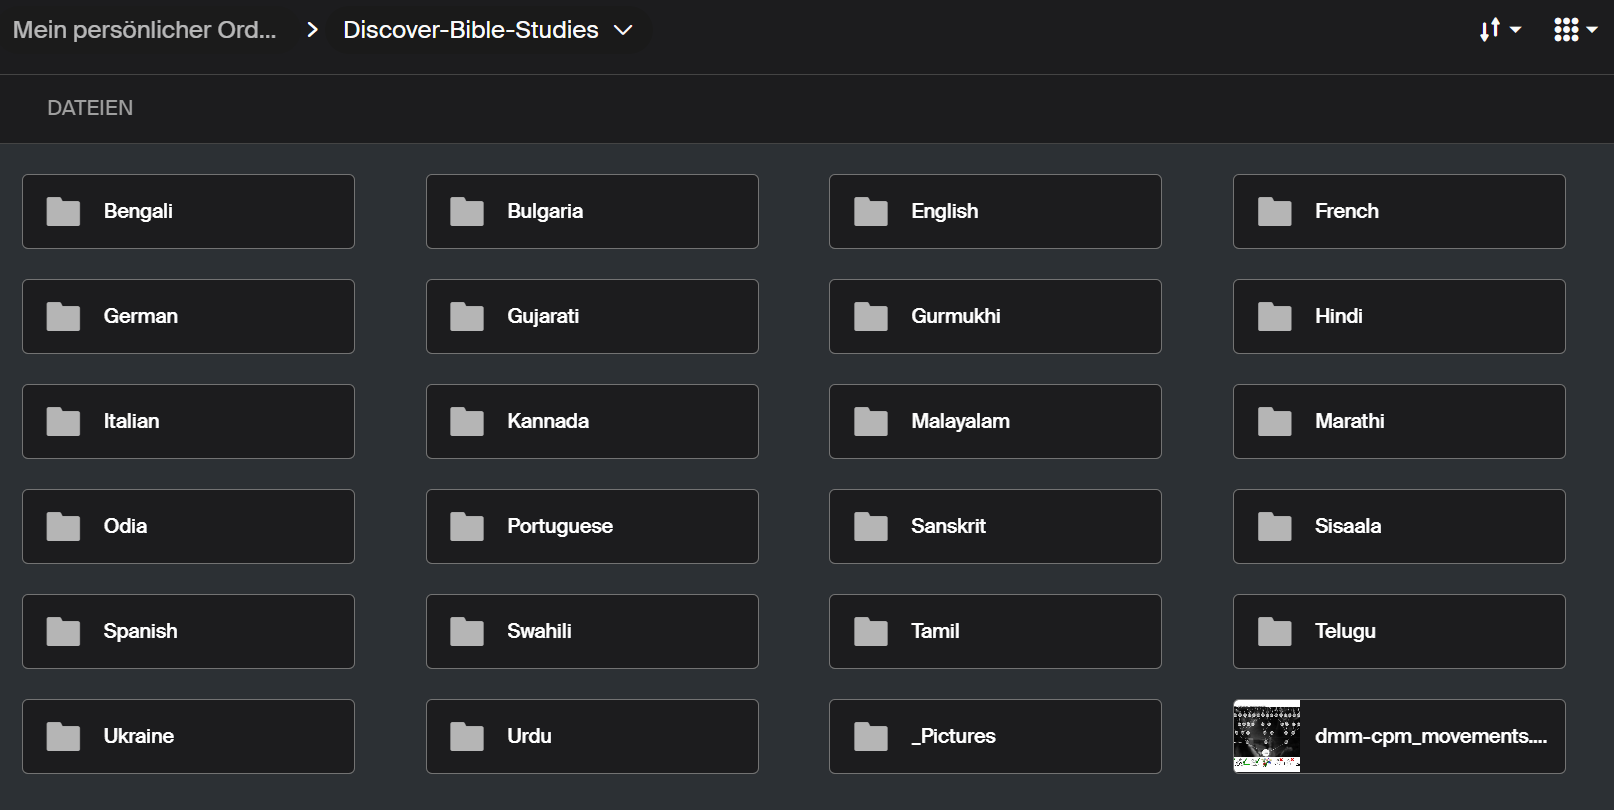Click the Bengali folder icon

[x=63, y=211]
